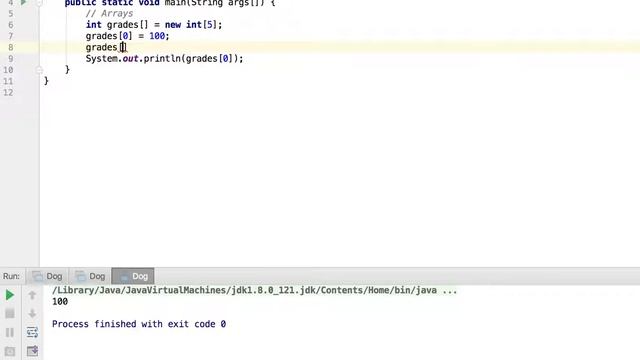Click the 'System.out.println(grades[0]);' statement
Screen dimensions: 640x360
[x=164, y=59]
